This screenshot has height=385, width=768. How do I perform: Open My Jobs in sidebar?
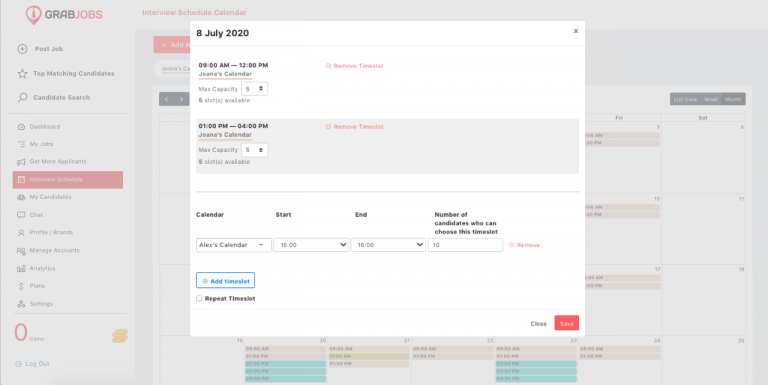[41, 144]
